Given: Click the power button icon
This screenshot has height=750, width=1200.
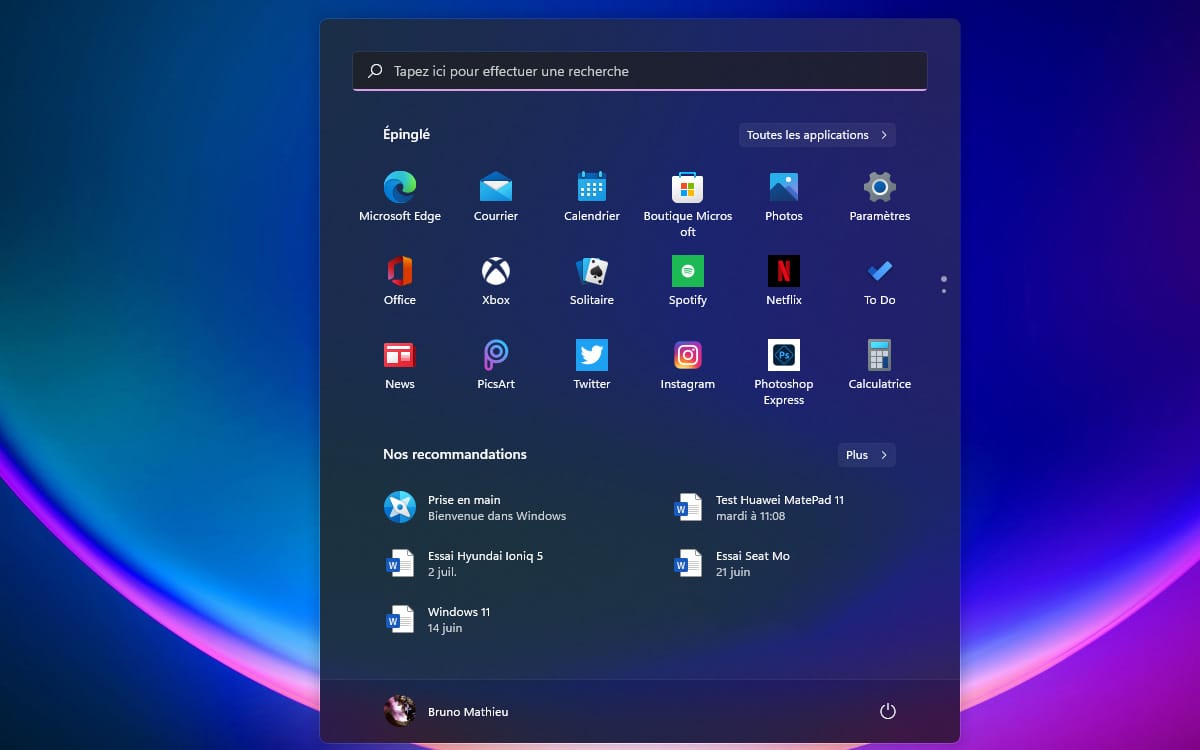Looking at the screenshot, I should point(887,711).
